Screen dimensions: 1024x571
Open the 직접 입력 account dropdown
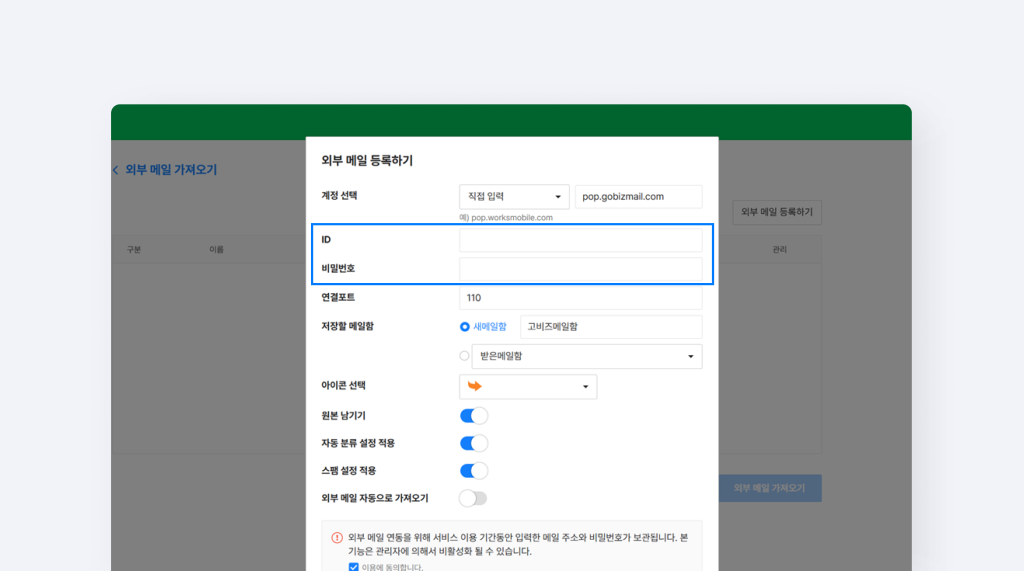(x=514, y=197)
